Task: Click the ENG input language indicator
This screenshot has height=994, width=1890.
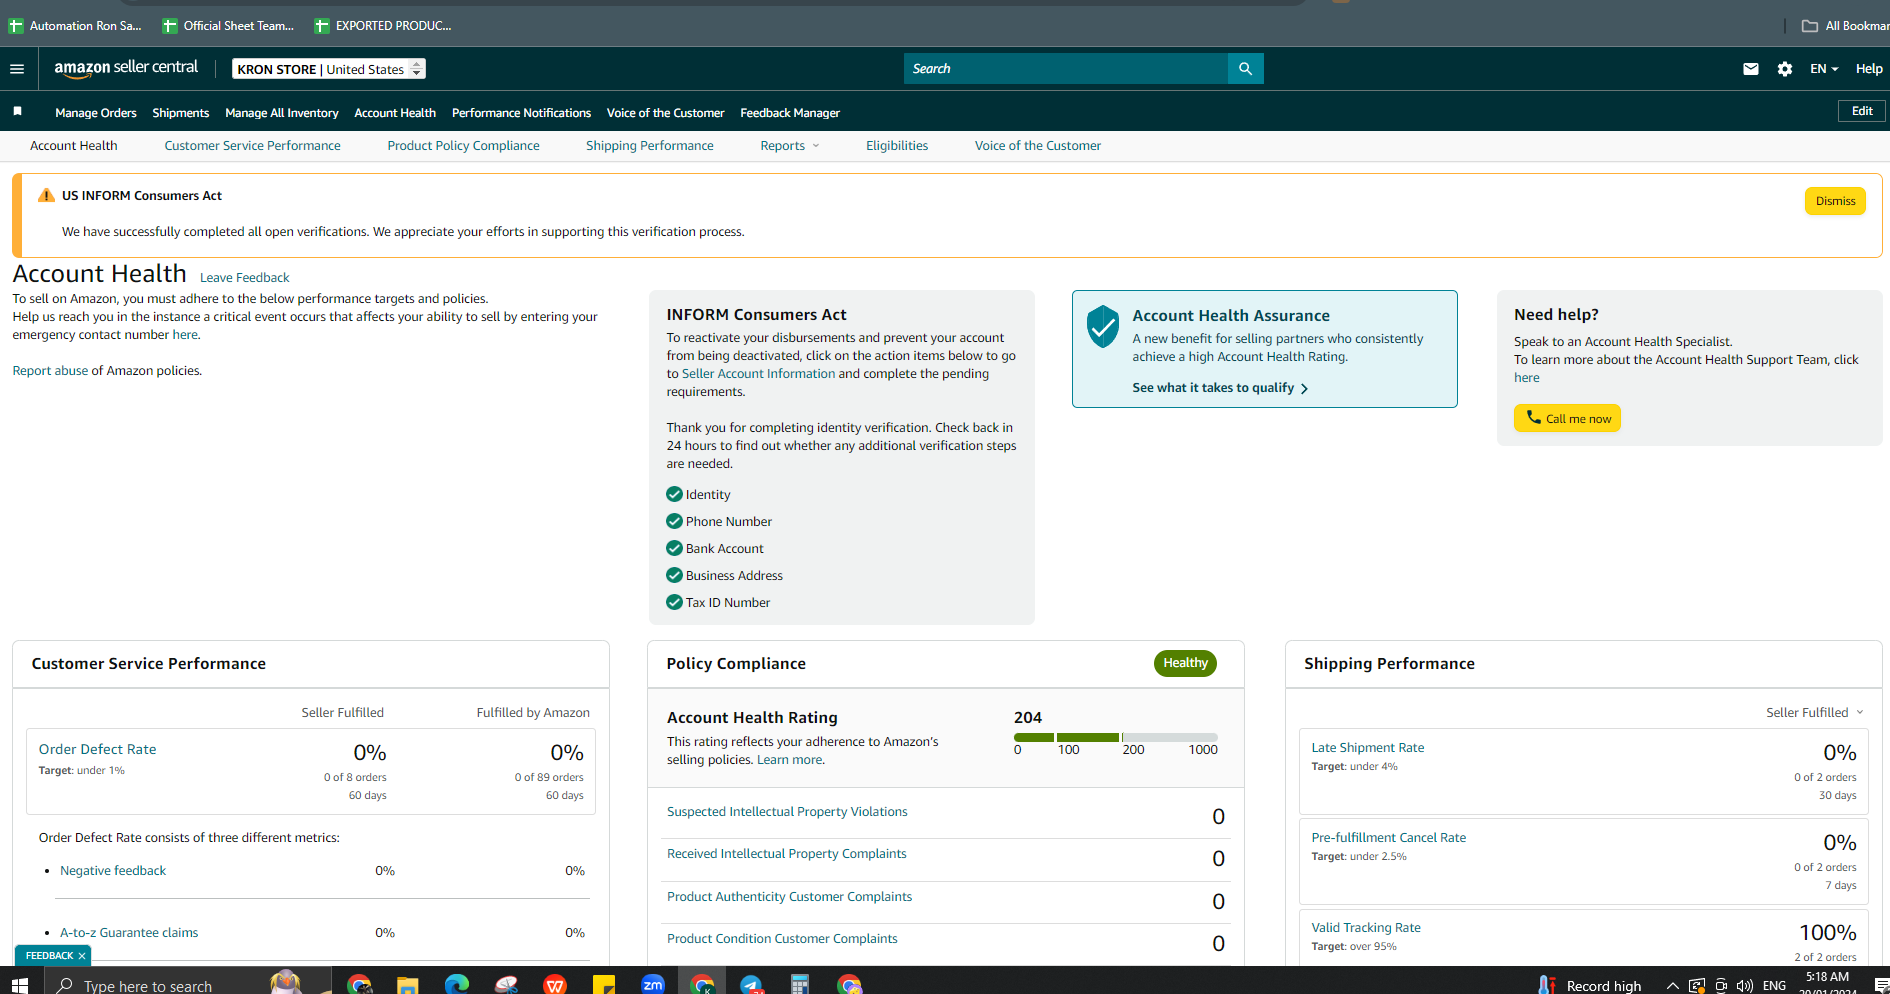Action: click(x=1774, y=986)
